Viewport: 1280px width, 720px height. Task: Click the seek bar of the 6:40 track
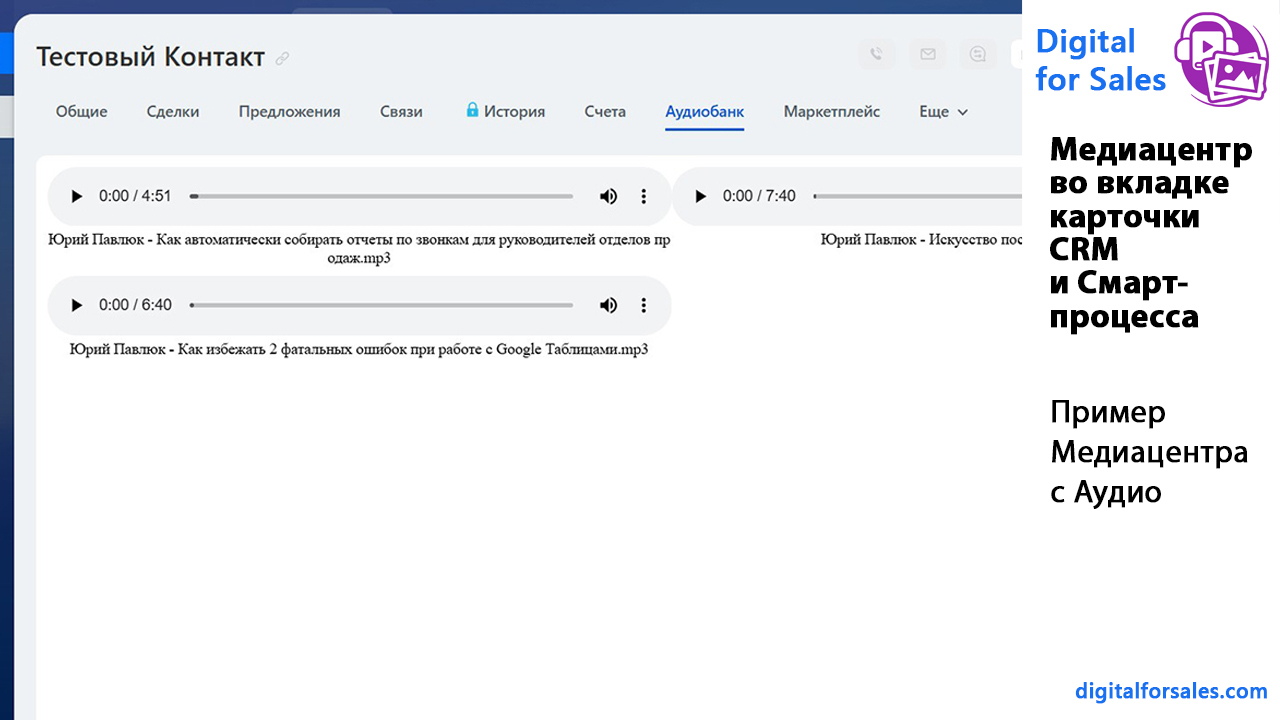click(x=381, y=305)
